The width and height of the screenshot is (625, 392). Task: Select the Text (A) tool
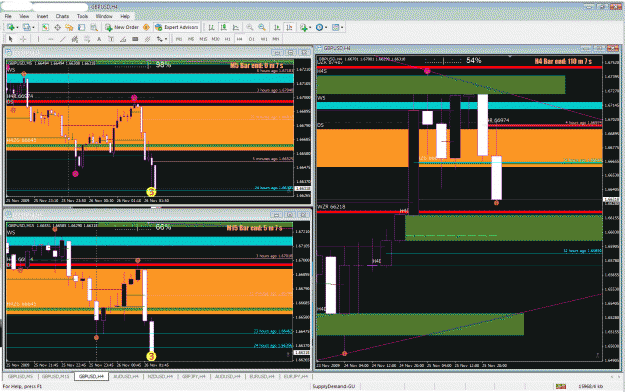point(99,39)
